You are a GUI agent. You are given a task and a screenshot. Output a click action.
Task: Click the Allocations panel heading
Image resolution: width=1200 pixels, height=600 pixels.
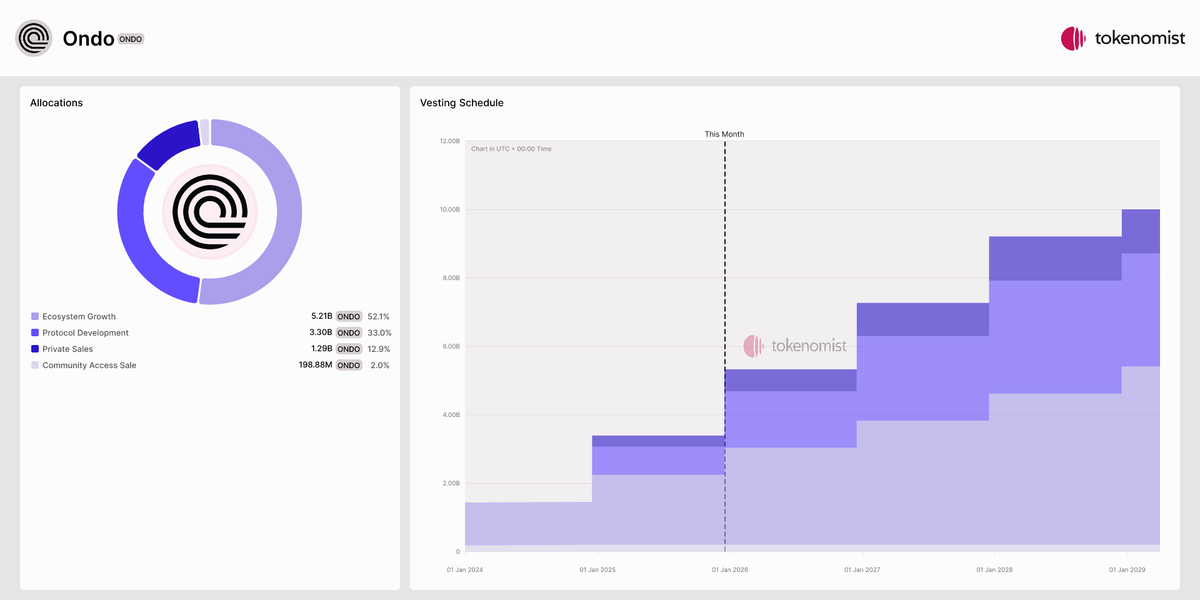pyautogui.click(x=56, y=103)
